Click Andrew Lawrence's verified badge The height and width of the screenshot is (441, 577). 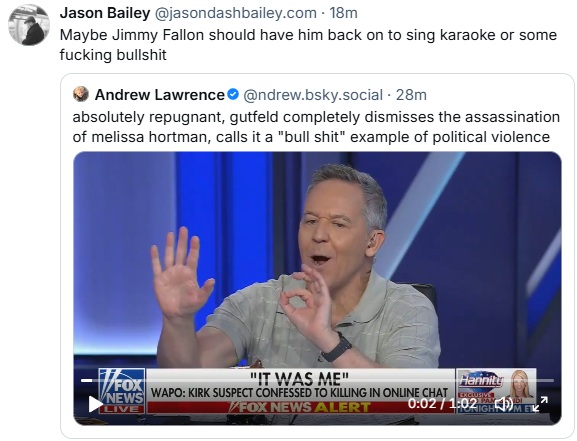(x=233, y=94)
